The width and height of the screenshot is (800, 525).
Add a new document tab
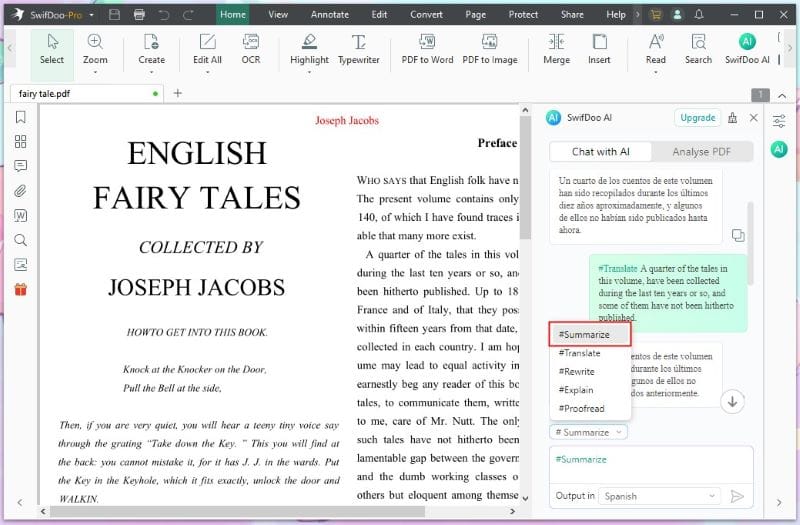click(178, 93)
